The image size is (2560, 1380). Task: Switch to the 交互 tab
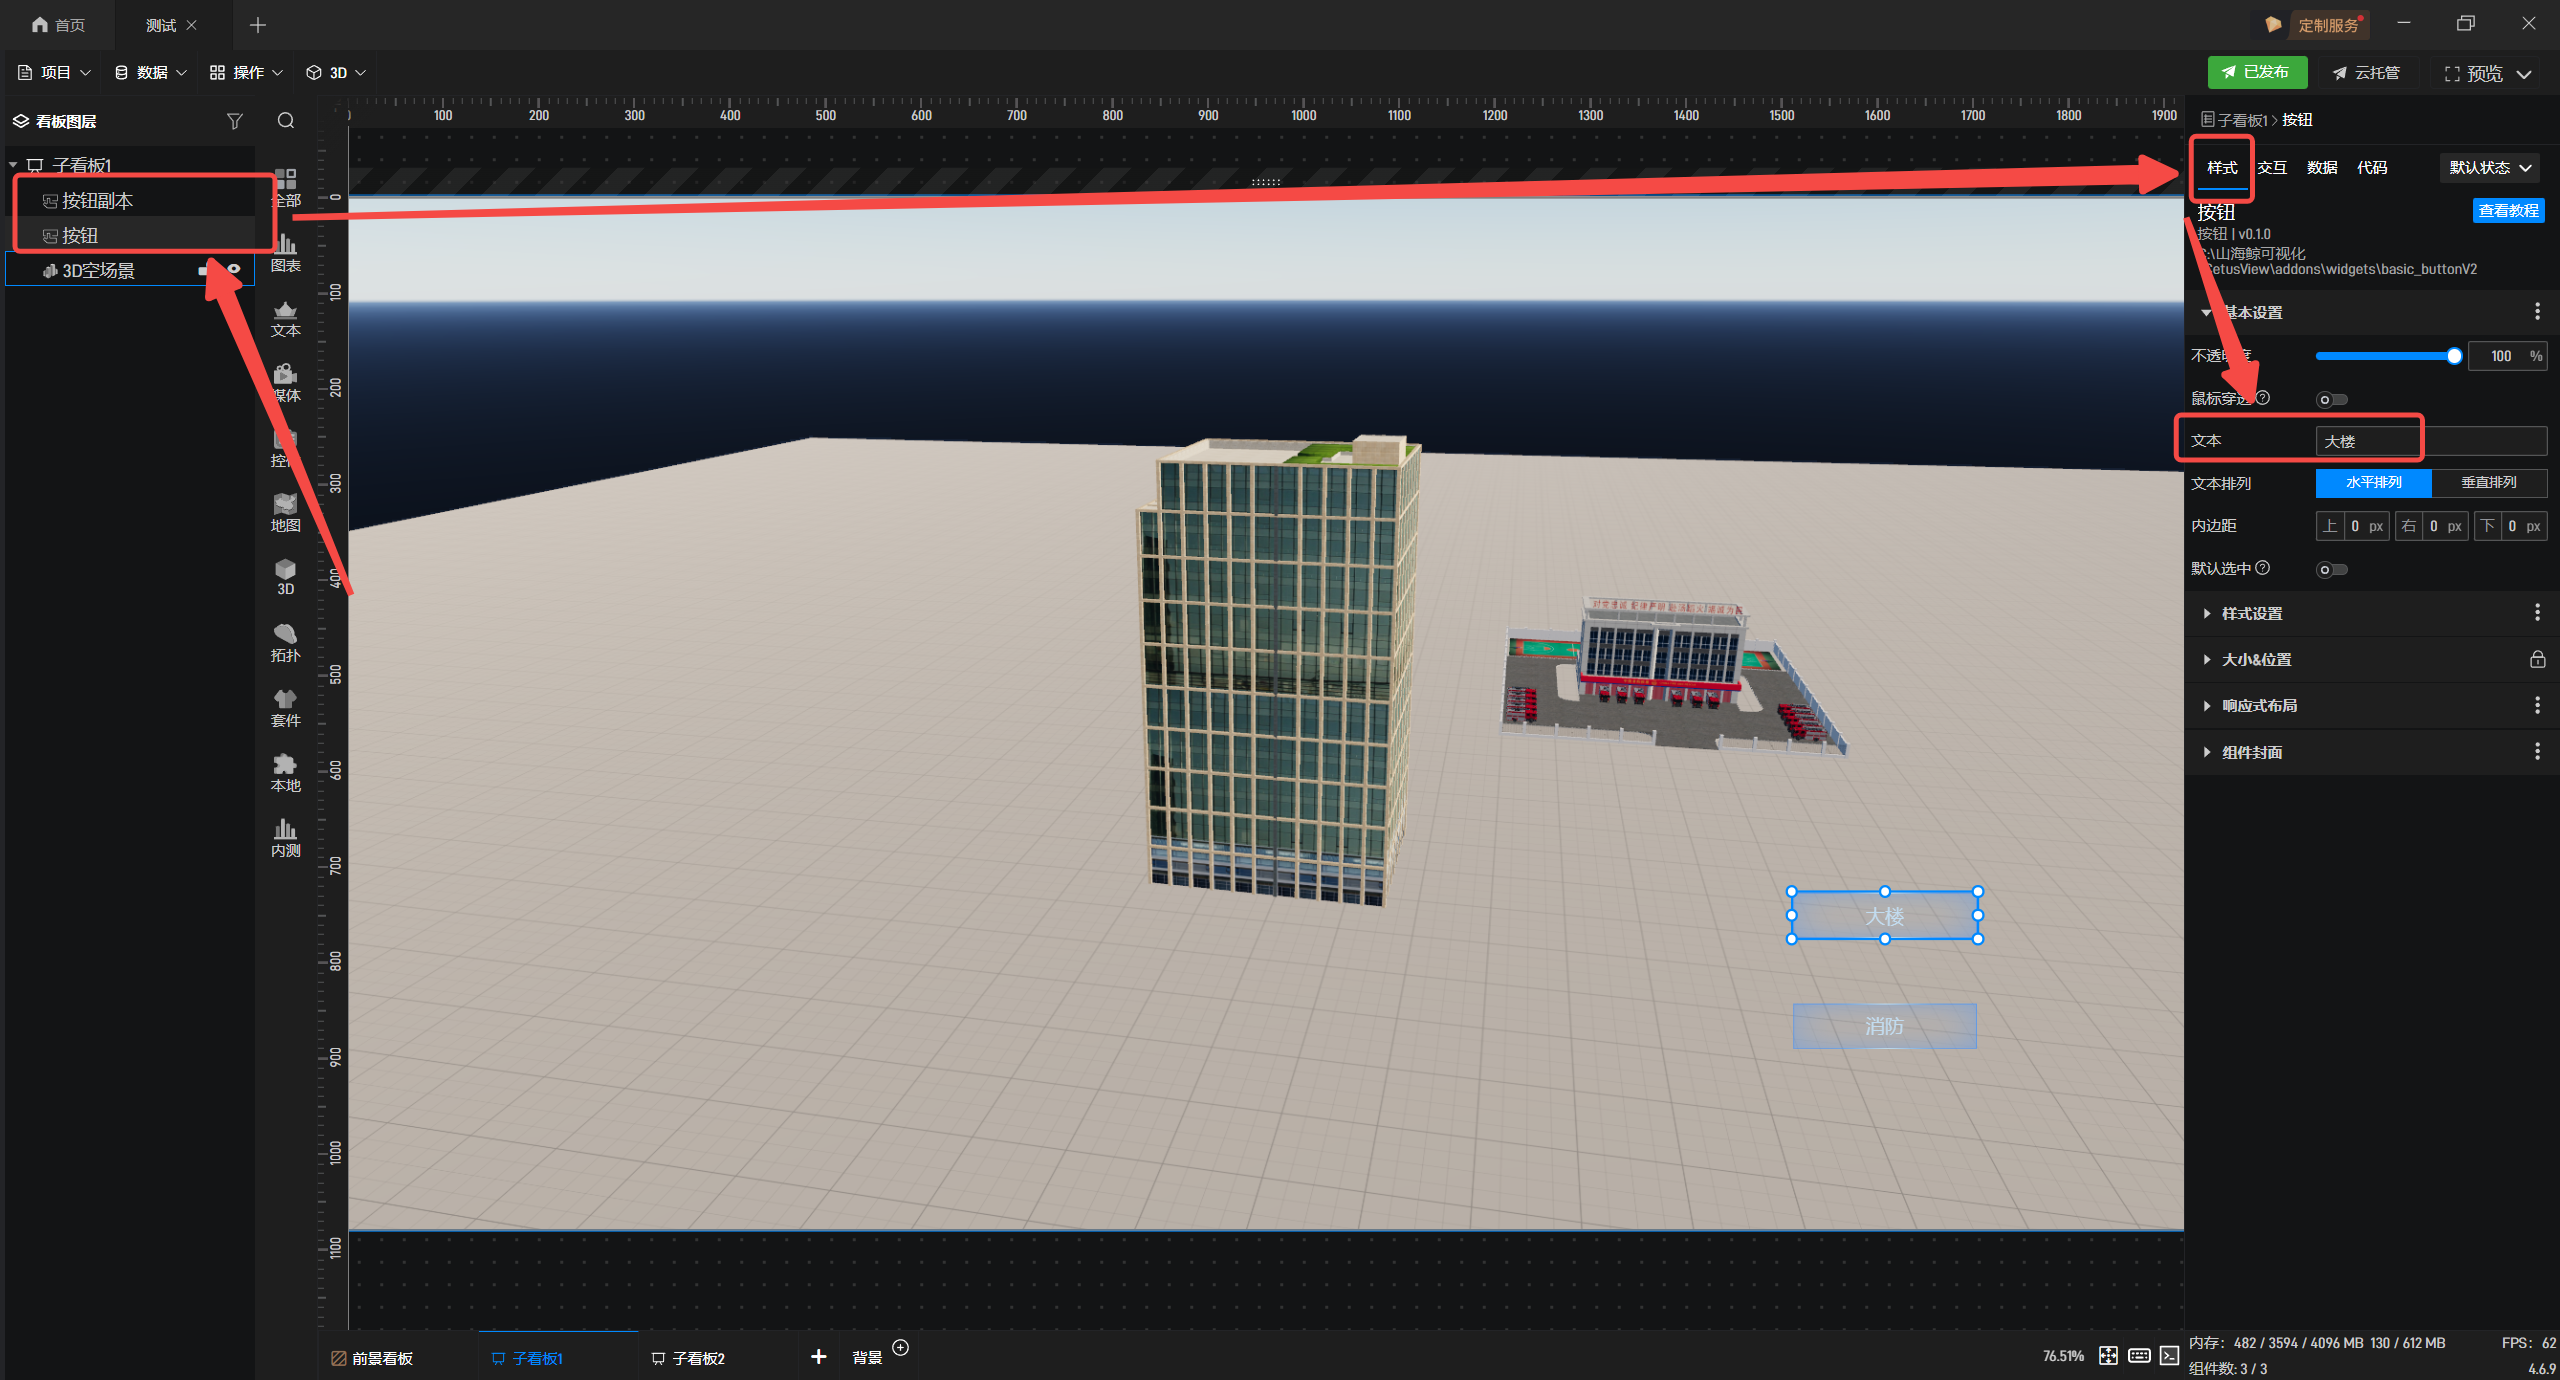pyautogui.click(x=2272, y=168)
